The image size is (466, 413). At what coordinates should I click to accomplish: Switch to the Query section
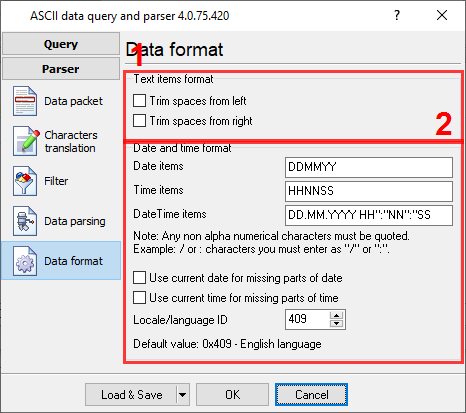point(61,44)
